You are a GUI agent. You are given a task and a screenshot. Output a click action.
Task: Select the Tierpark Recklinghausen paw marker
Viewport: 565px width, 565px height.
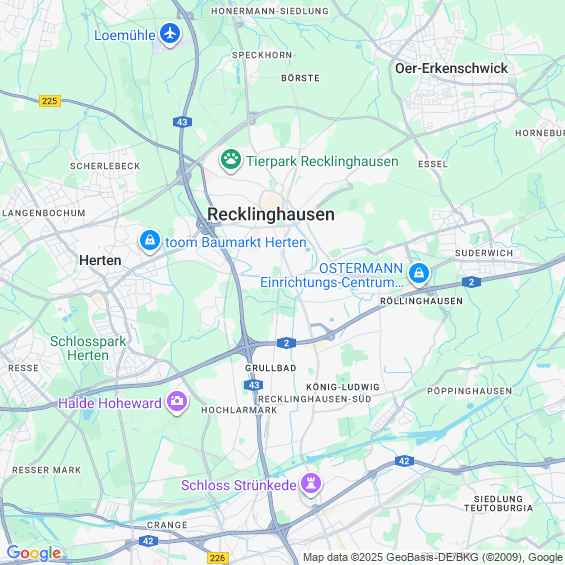click(231, 160)
